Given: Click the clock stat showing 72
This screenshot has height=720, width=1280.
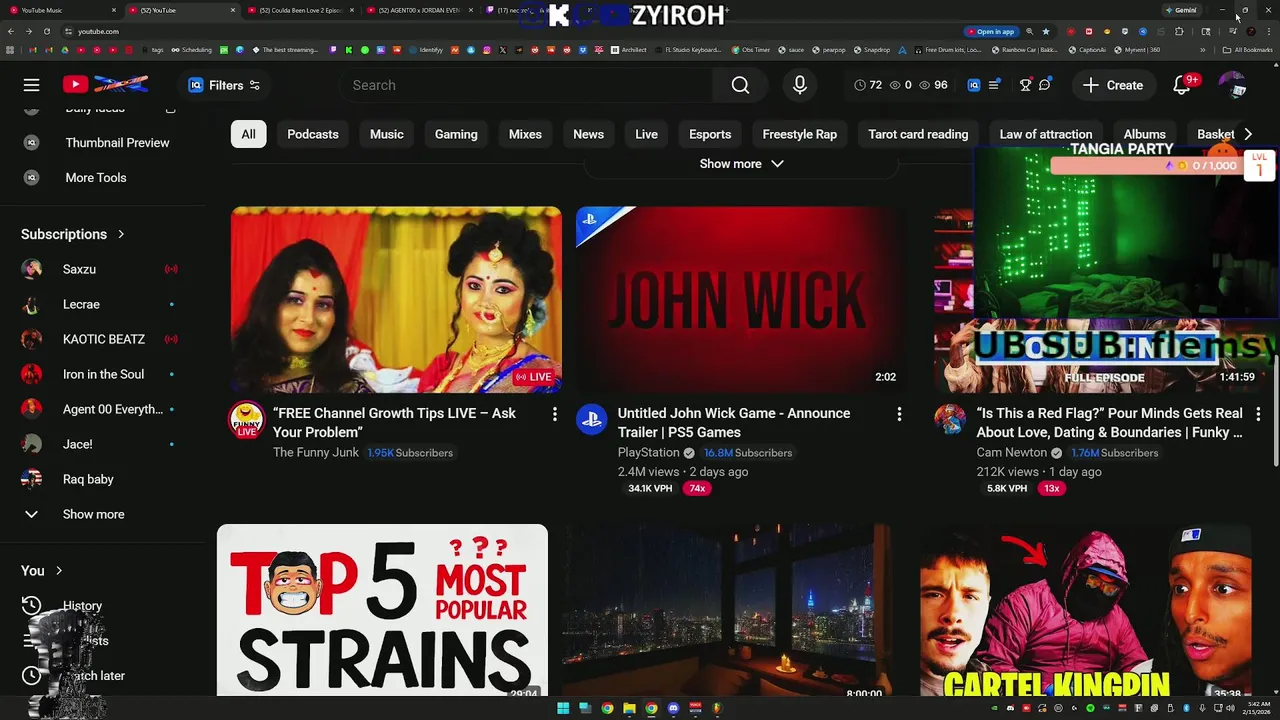Looking at the screenshot, I should click(x=868, y=85).
